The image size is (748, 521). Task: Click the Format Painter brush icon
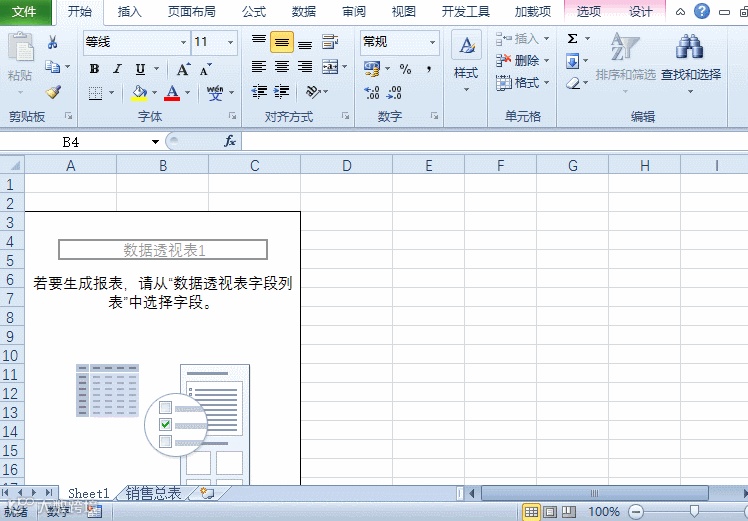[x=53, y=92]
